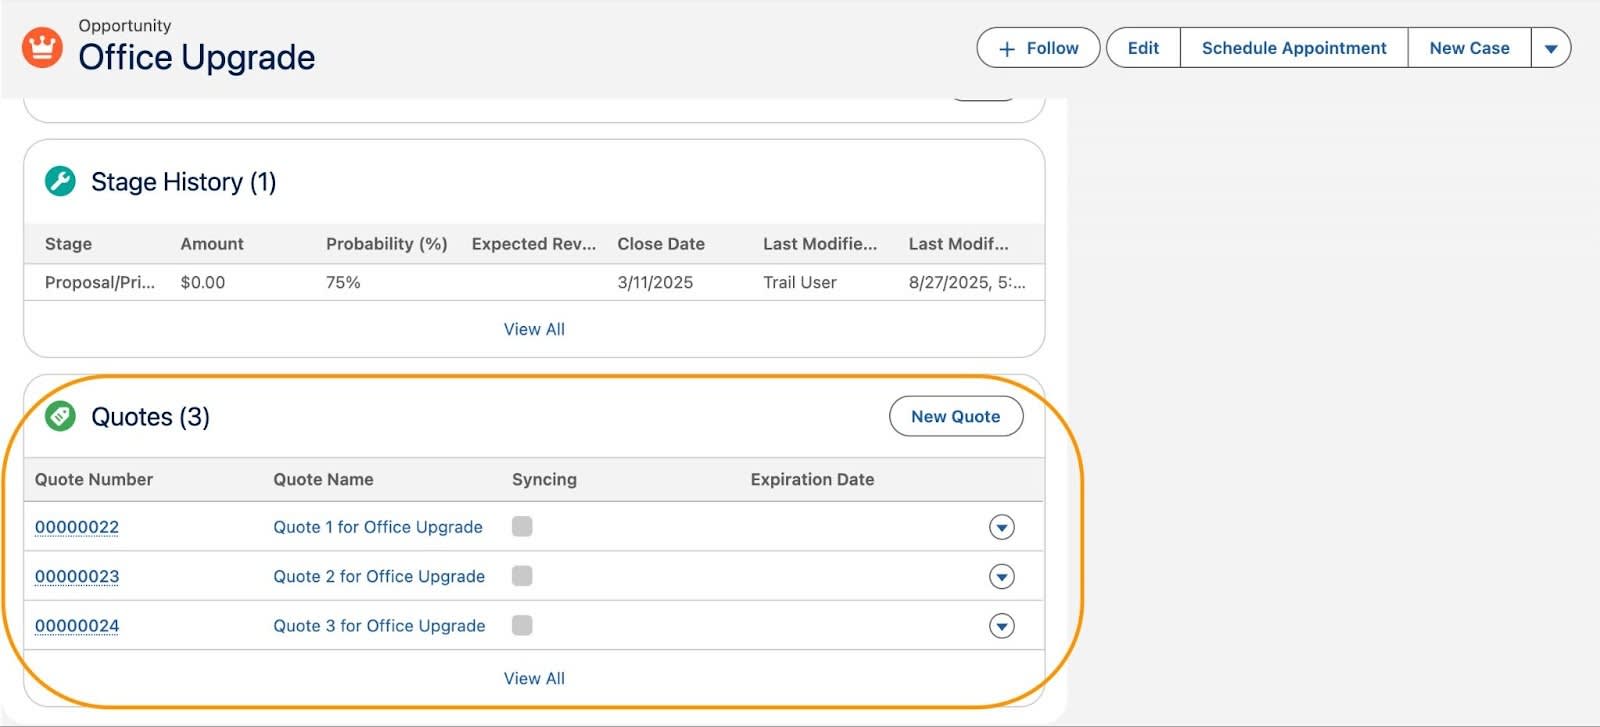Viewport: 1600px width, 727px height.
Task: Open quote number 00000022 link
Action: (77, 527)
